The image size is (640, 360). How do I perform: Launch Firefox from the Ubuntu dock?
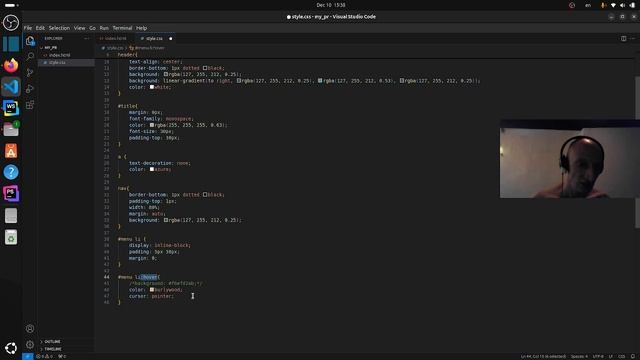[x=11, y=65]
